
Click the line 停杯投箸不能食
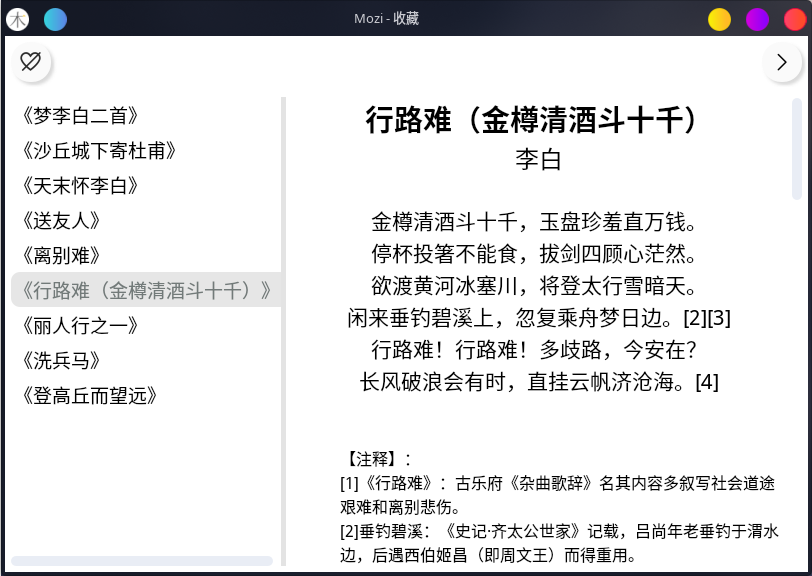tap(533, 254)
